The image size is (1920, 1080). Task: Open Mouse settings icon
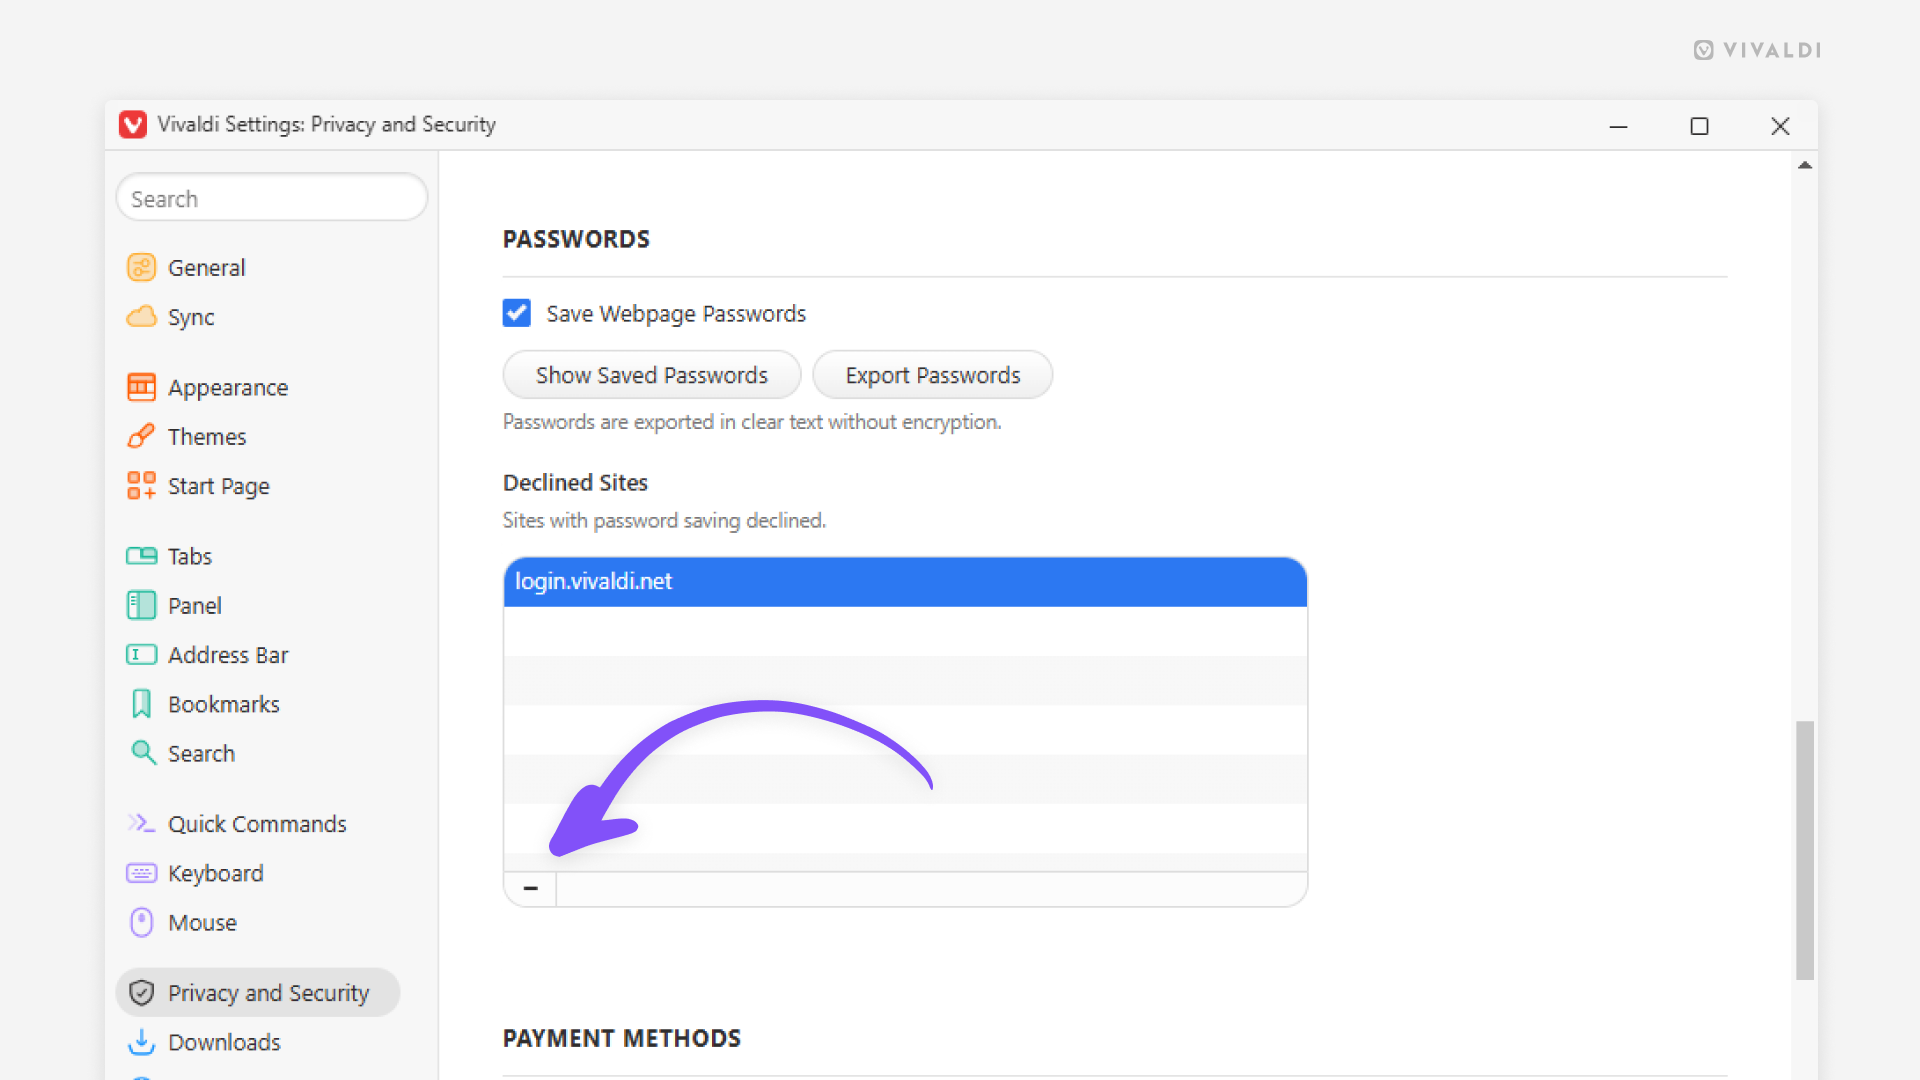141,922
